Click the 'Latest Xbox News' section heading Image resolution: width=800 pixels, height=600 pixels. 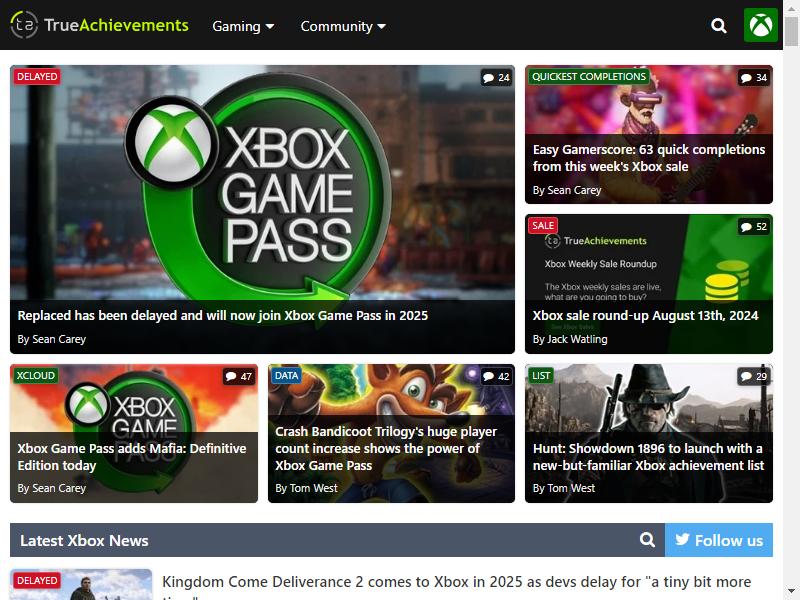(x=84, y=540)
